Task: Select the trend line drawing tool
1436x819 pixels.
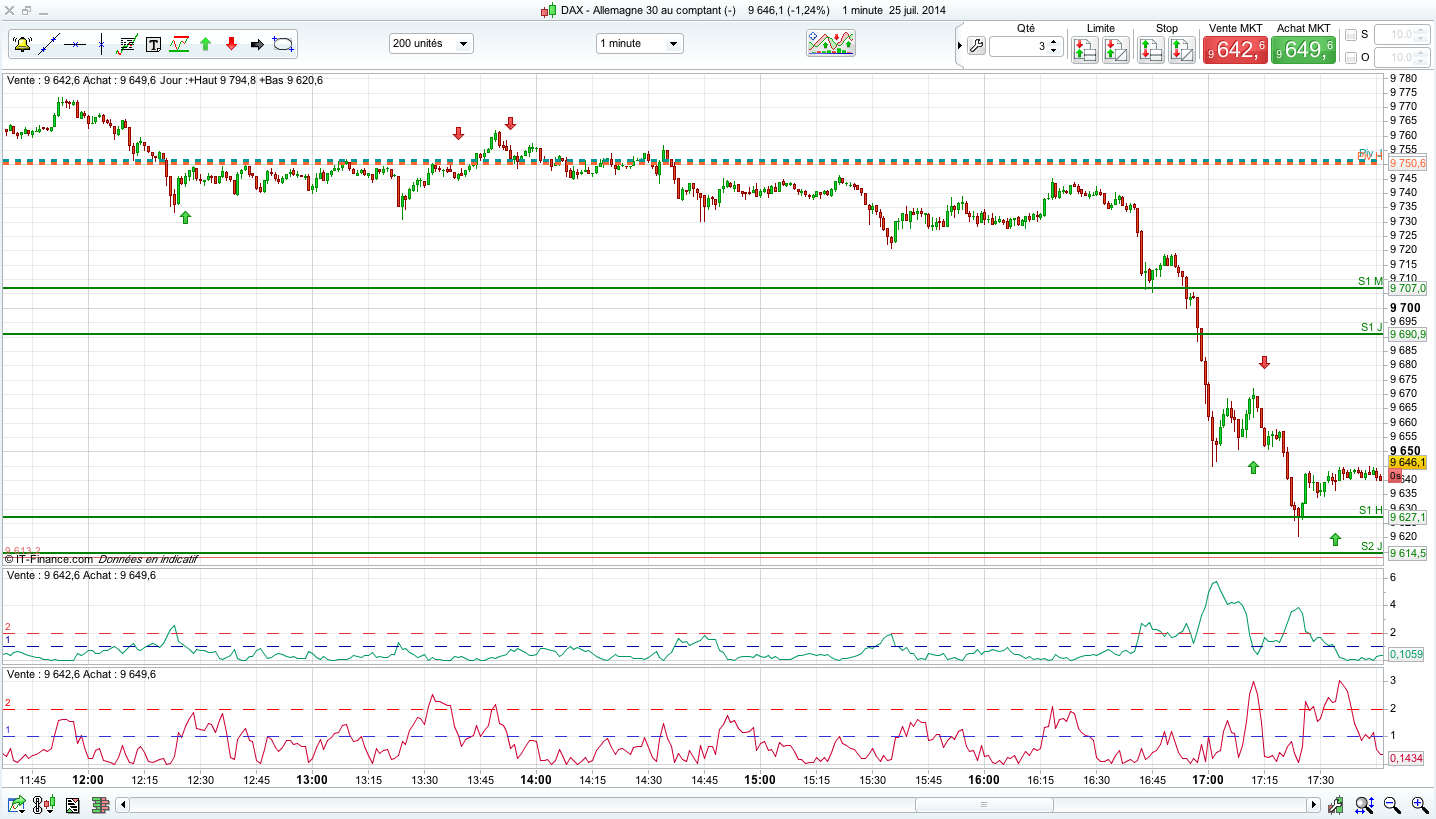Action: pyautogui.click(x=48, y=44)
